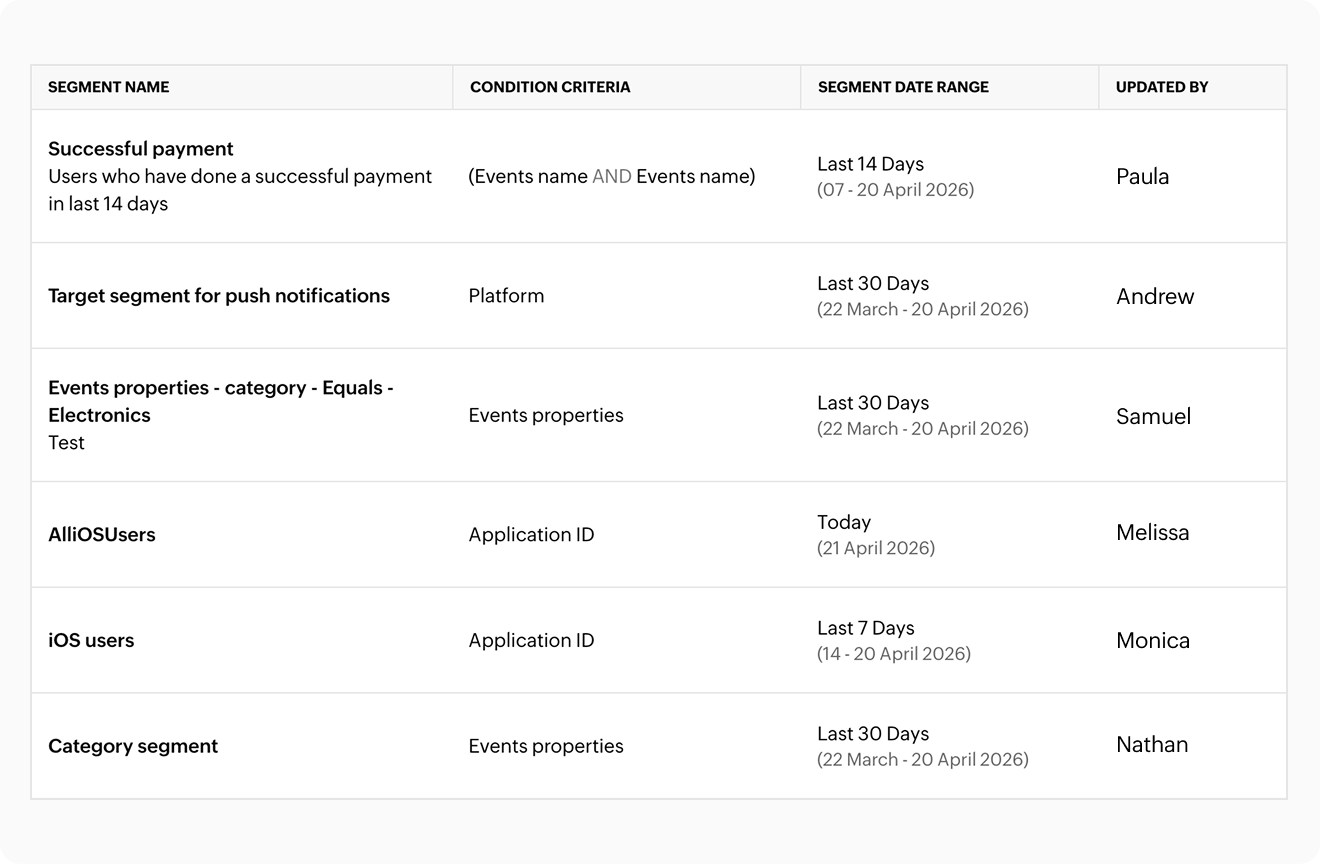Open the AlliOSUsers segment
This screenshot has height=864, width=1320.
tap(102, 535)
